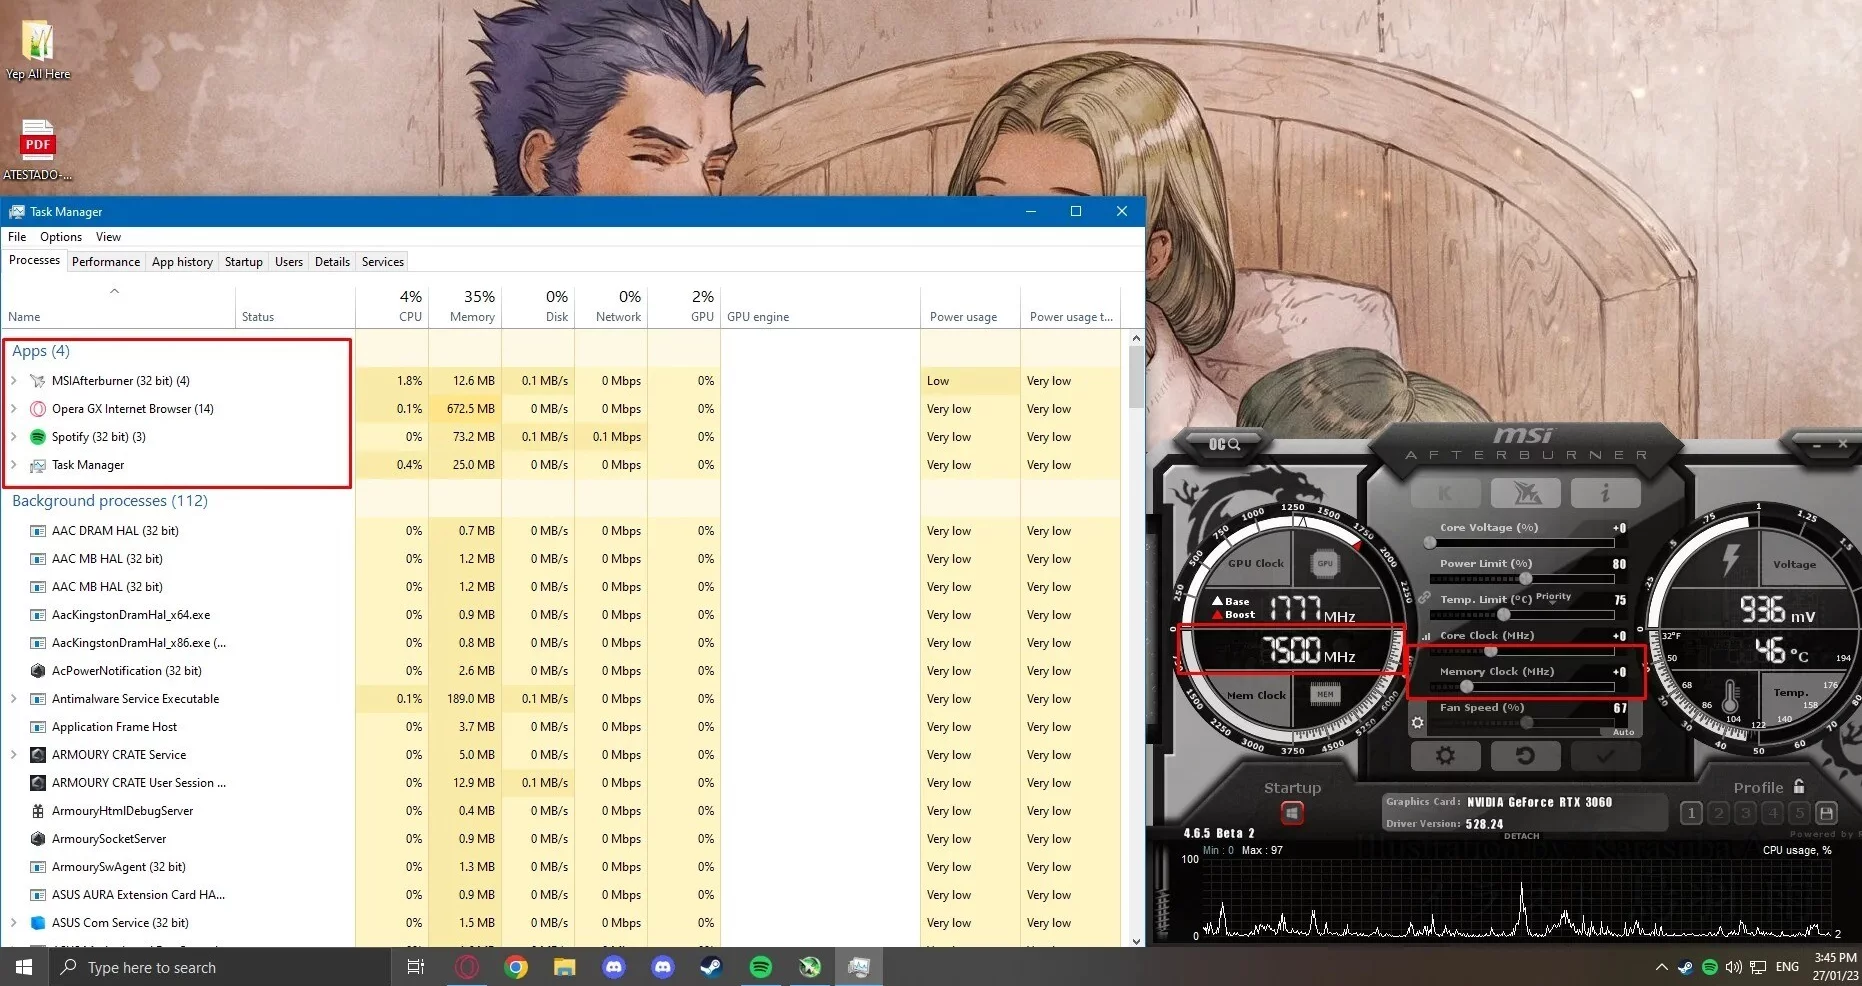Screen dimensions: 1862x986
Task: Open Afterburner settings gear button
Action: [x=1445, y=756]
